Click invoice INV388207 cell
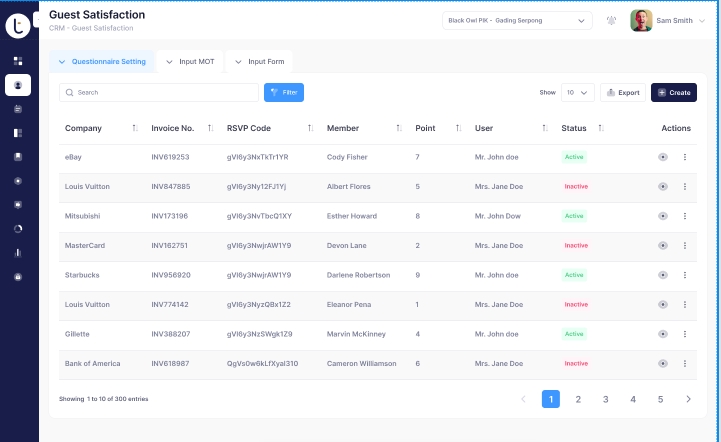 (x=171, y=334)
